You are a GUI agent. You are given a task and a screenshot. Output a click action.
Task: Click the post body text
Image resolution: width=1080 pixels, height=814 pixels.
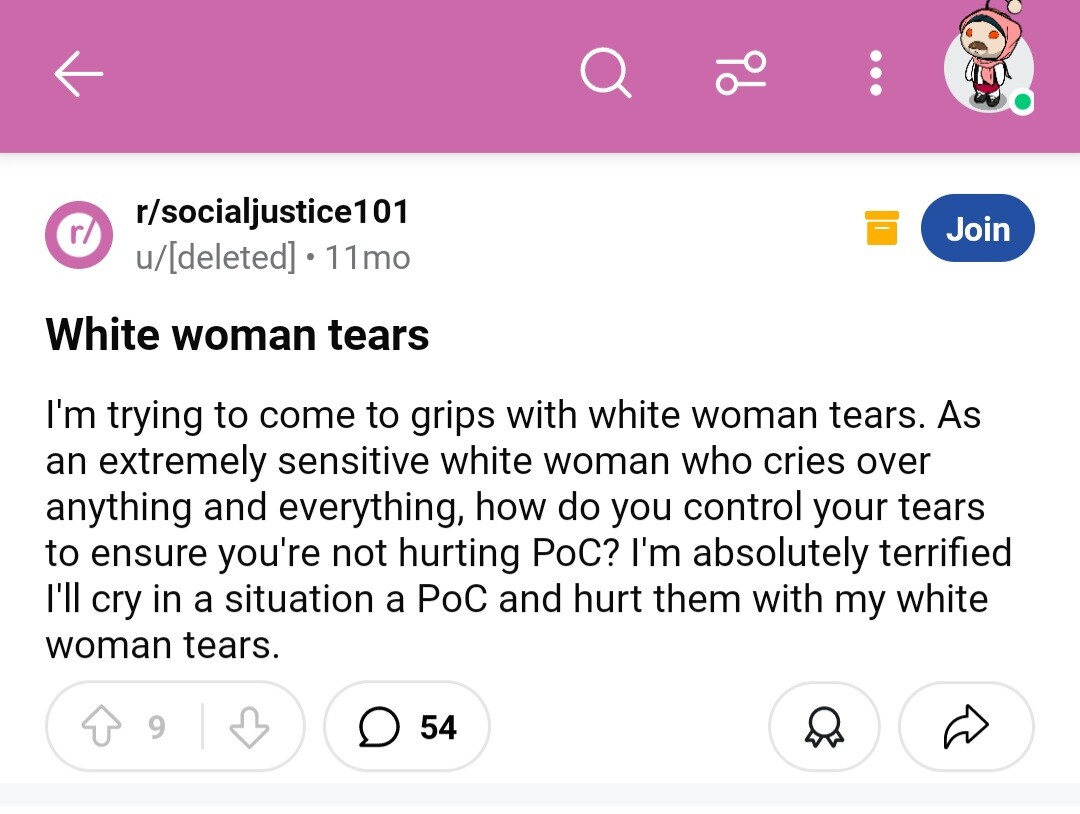pos(528,530)
